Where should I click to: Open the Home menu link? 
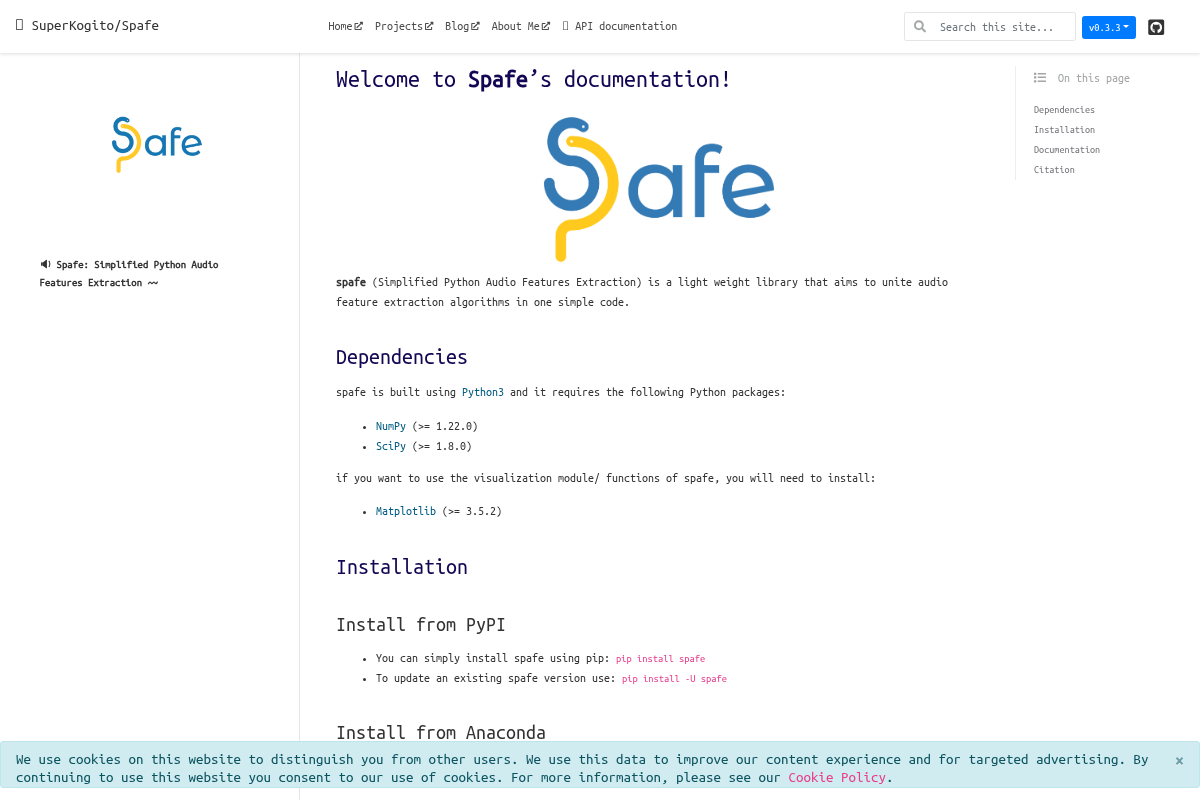point(345,26)
